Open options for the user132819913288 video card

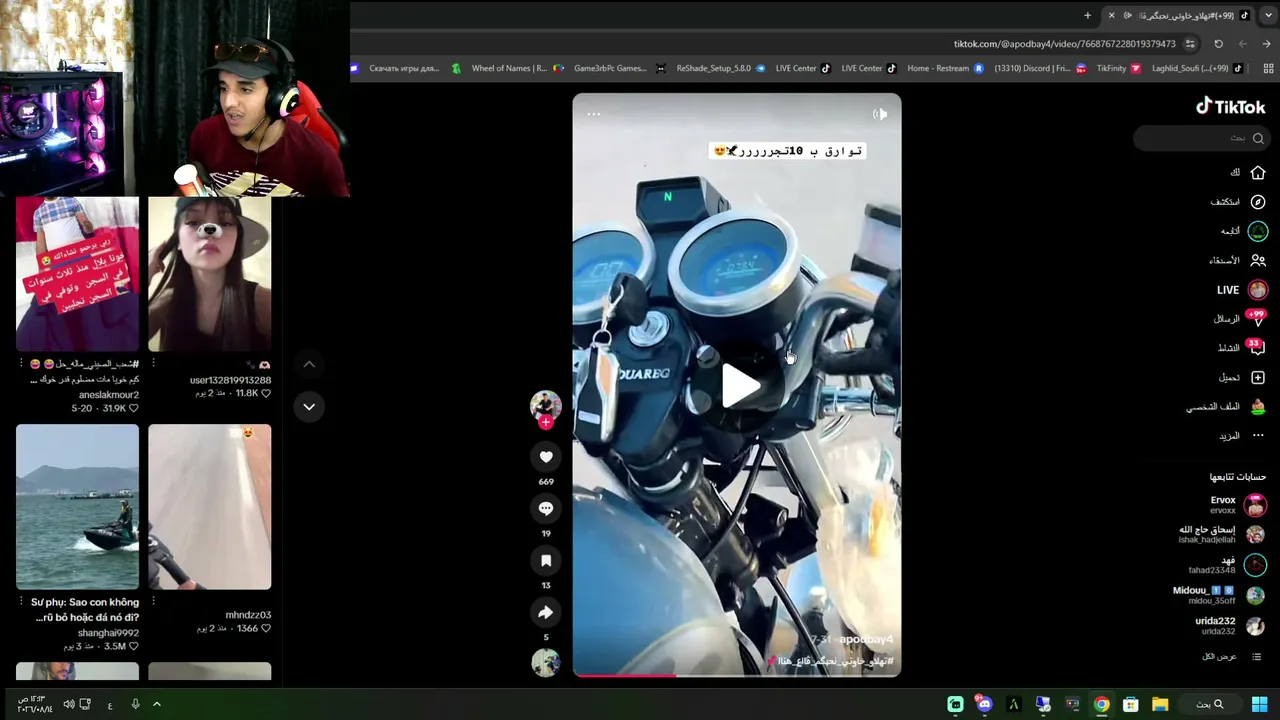[153, 364]
